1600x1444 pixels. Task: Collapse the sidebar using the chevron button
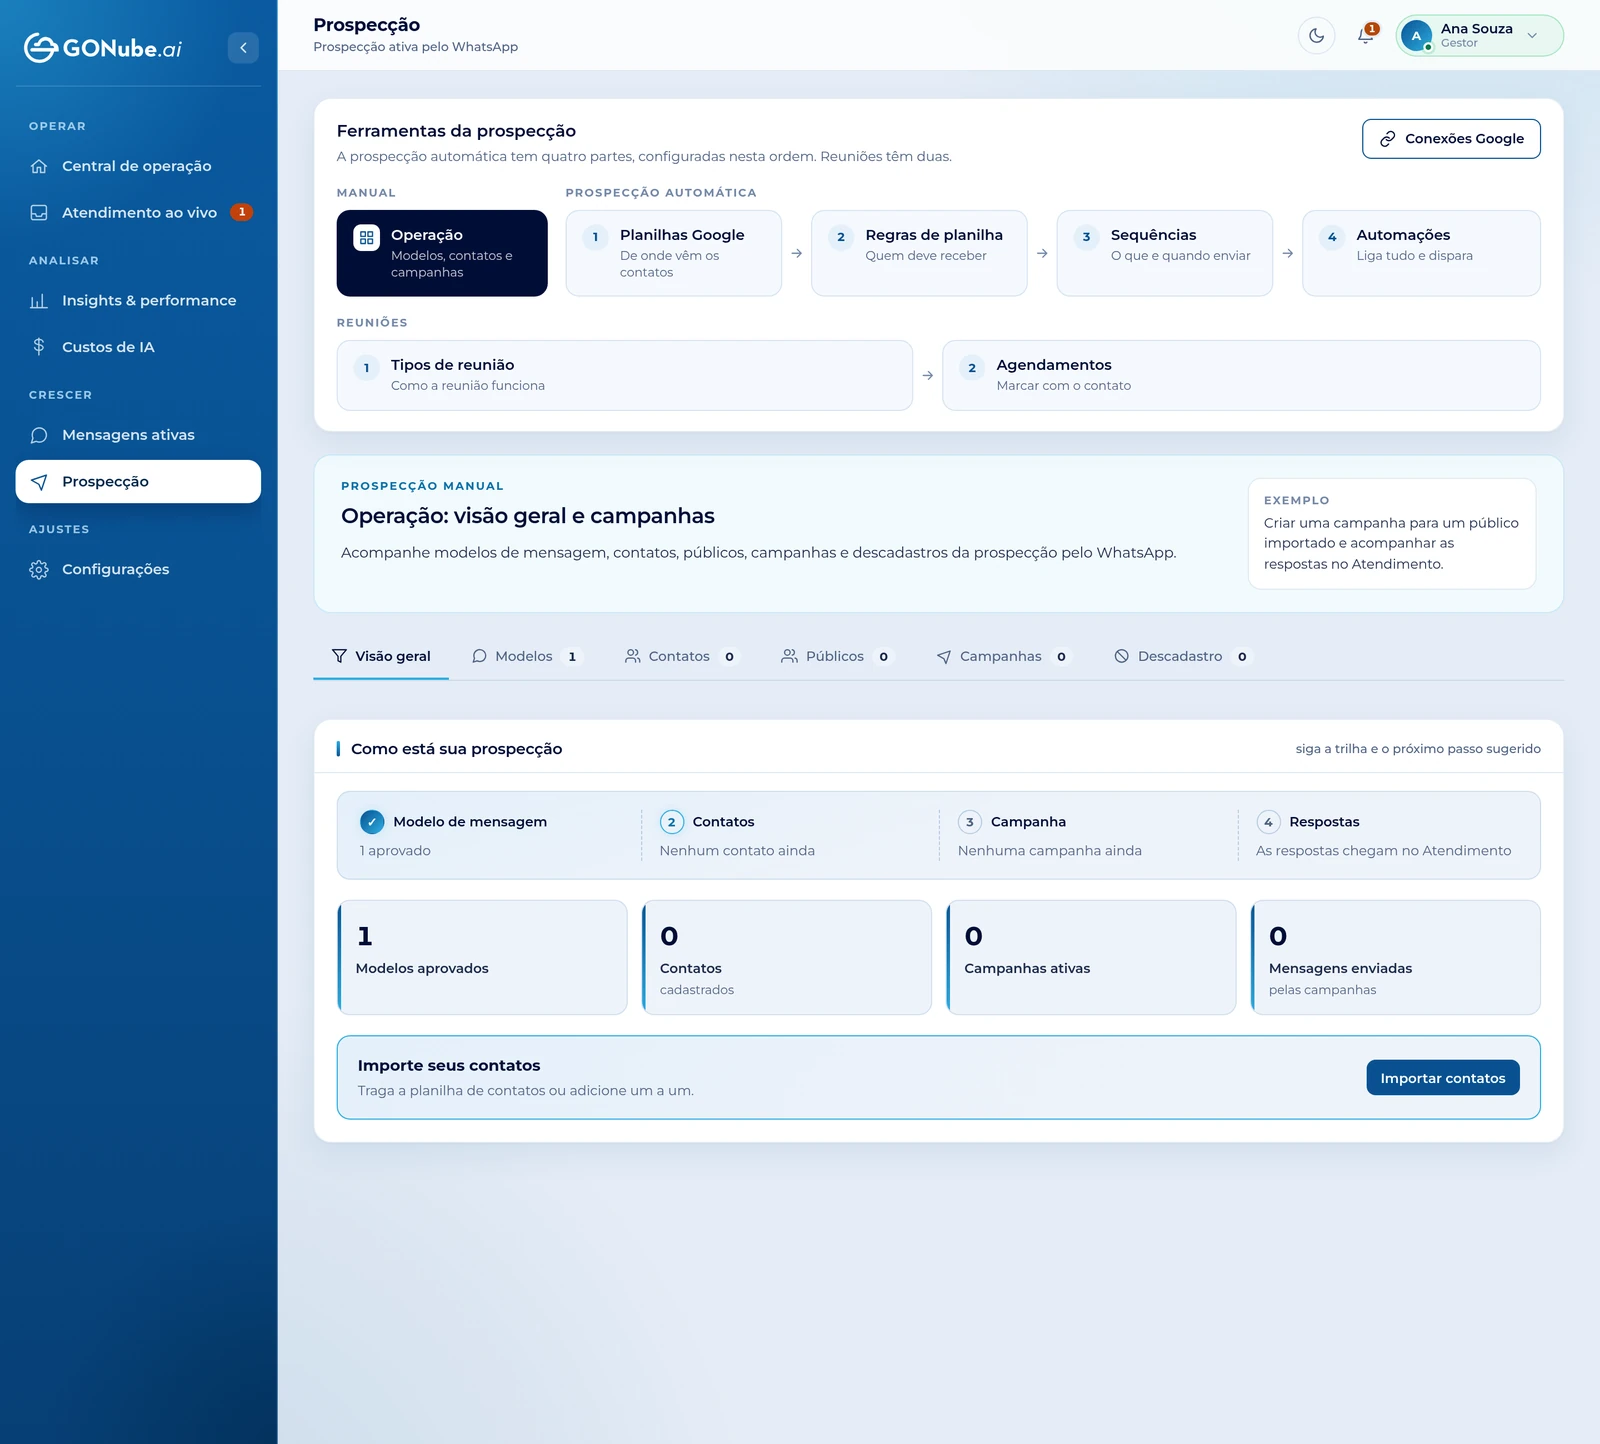pyautogui.click(x=243, y=48)
